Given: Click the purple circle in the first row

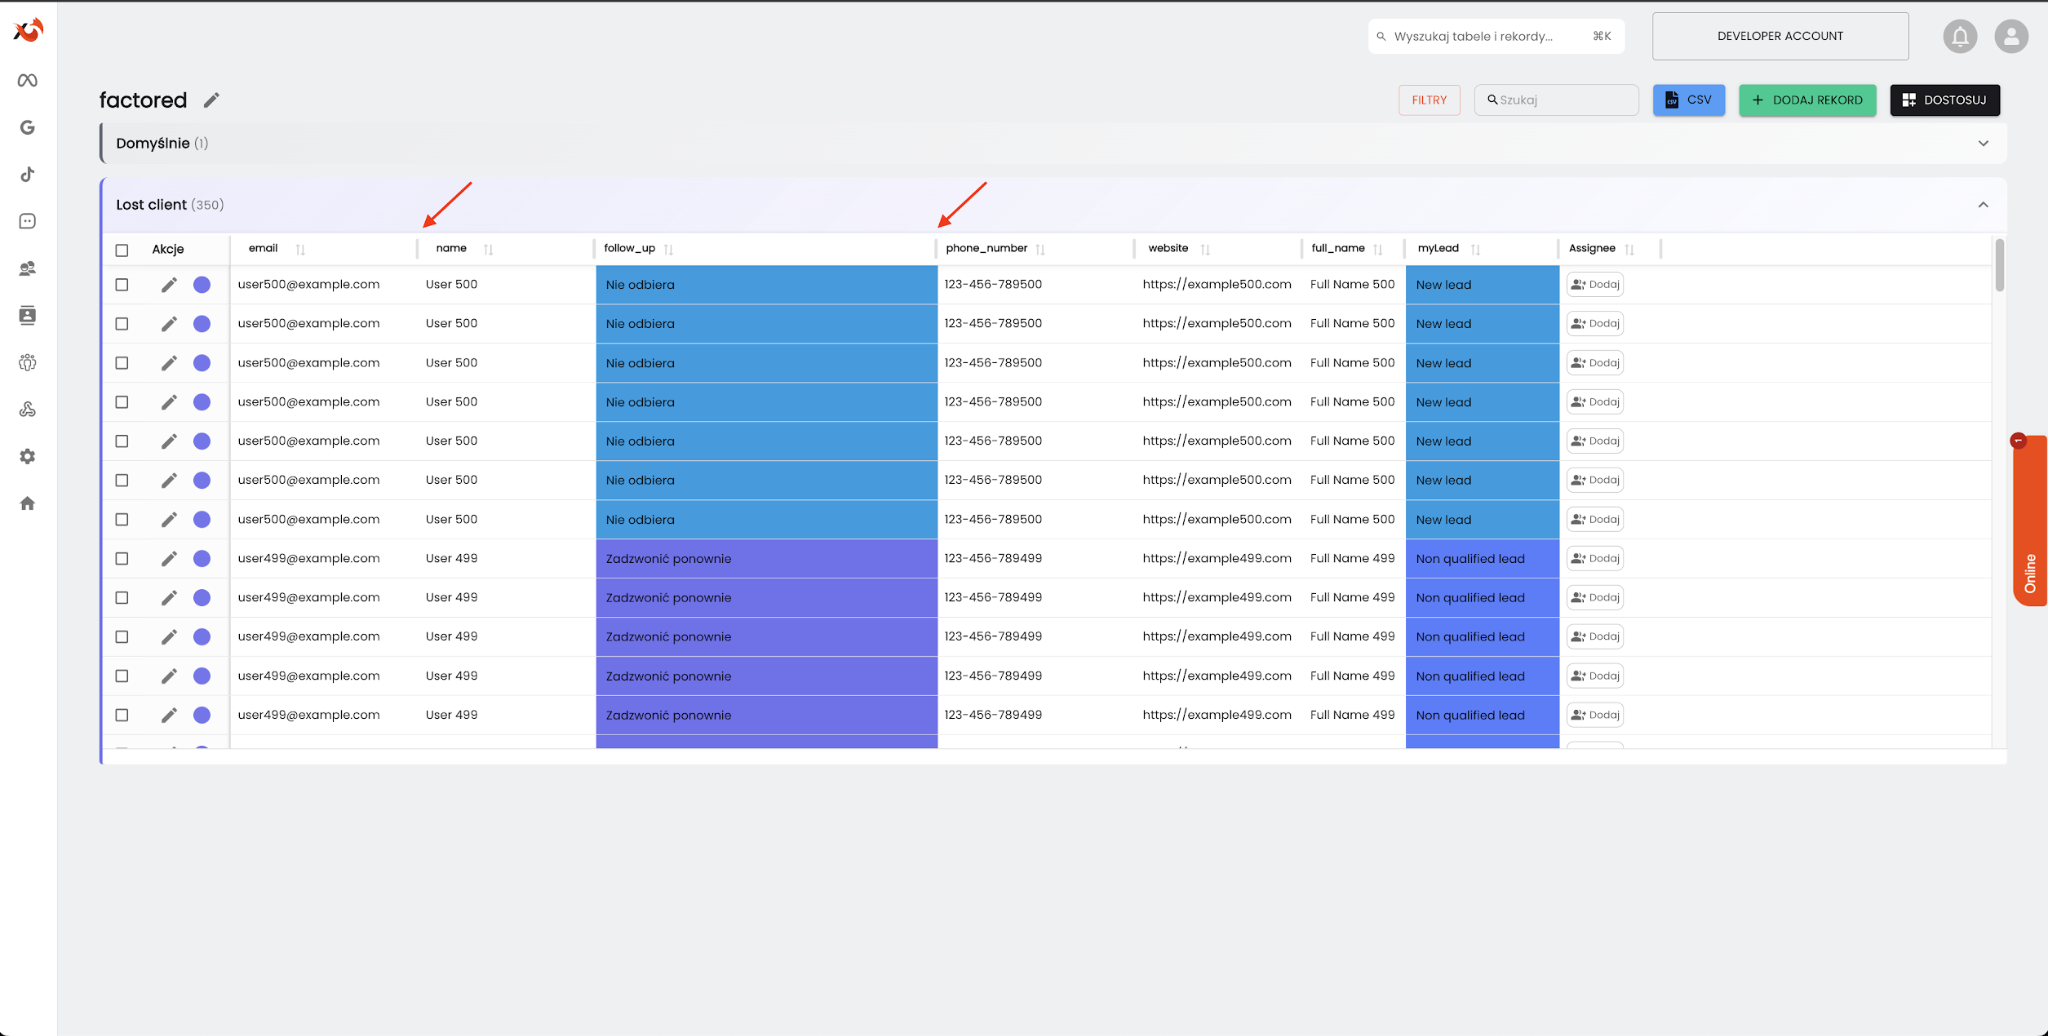Looking at the screenshot, I should click(x=202, y=285).
